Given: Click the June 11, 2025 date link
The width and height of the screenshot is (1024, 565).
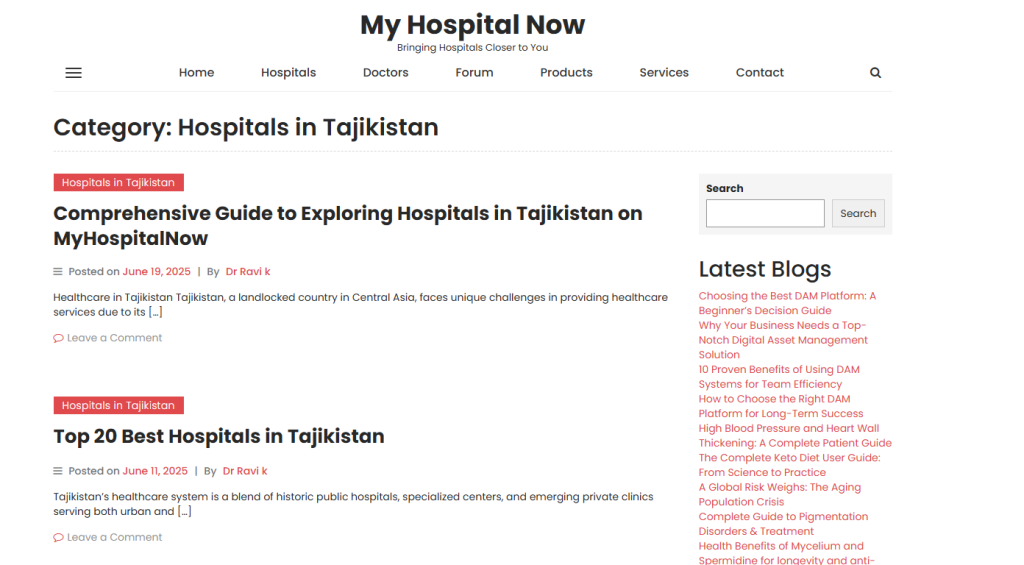Looking at the screenshot, I should point(155,471).
